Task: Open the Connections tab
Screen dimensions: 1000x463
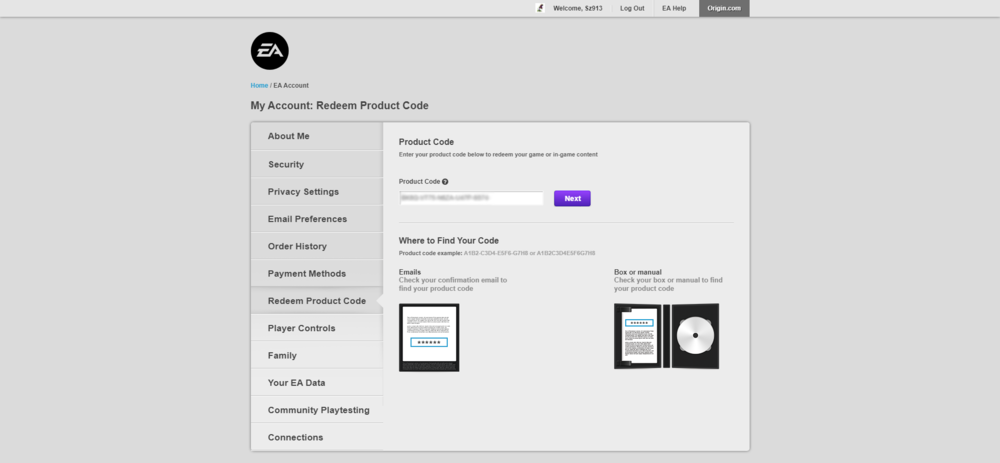Action: click(317, 437)
